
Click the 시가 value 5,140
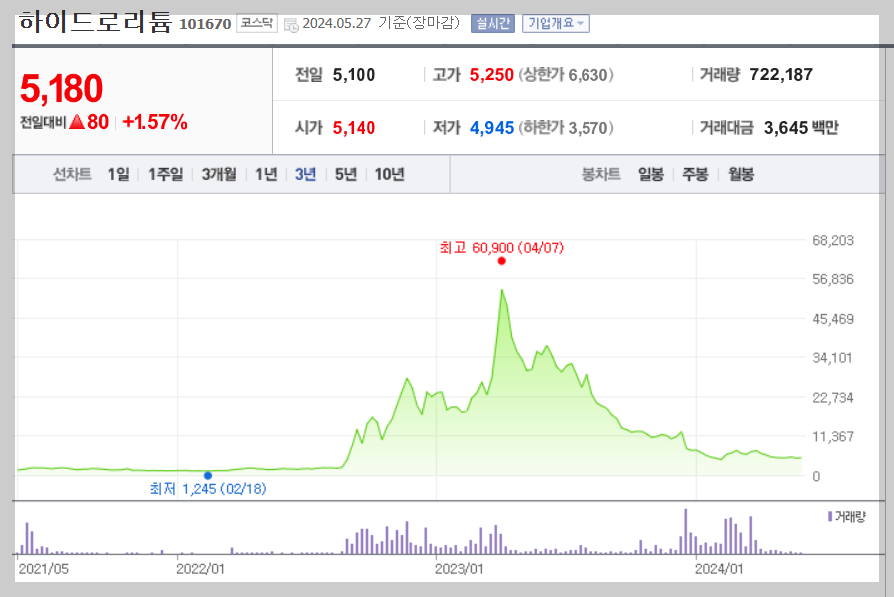click(x=354, y=128)
